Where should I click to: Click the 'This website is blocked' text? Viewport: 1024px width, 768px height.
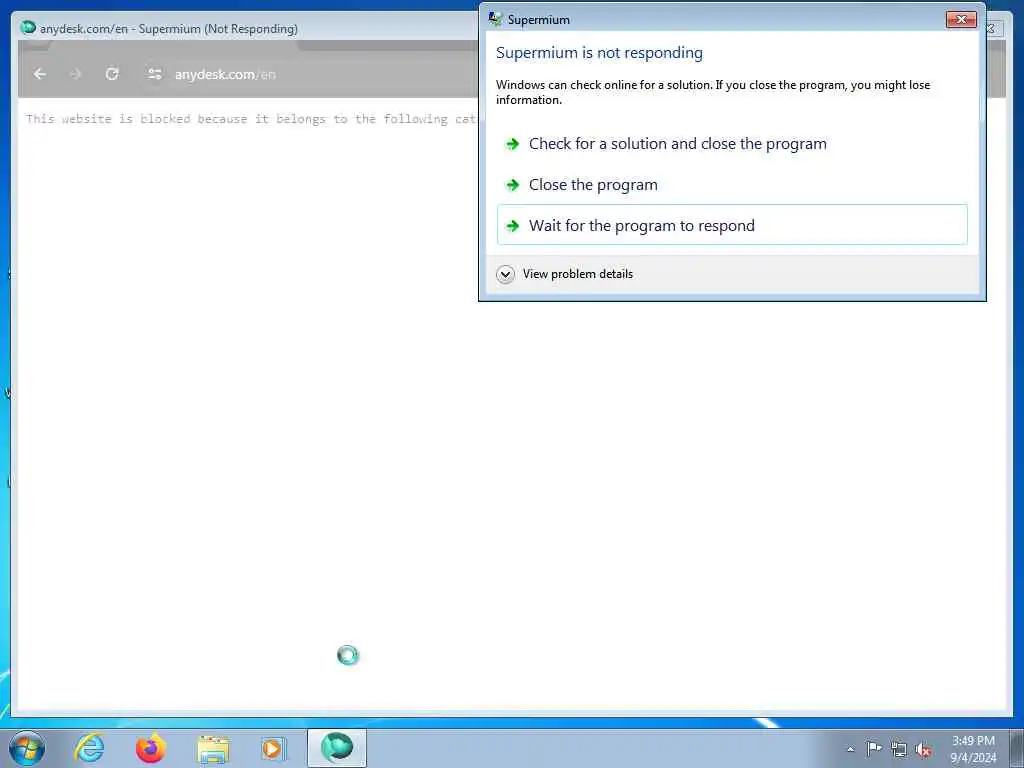251,119
